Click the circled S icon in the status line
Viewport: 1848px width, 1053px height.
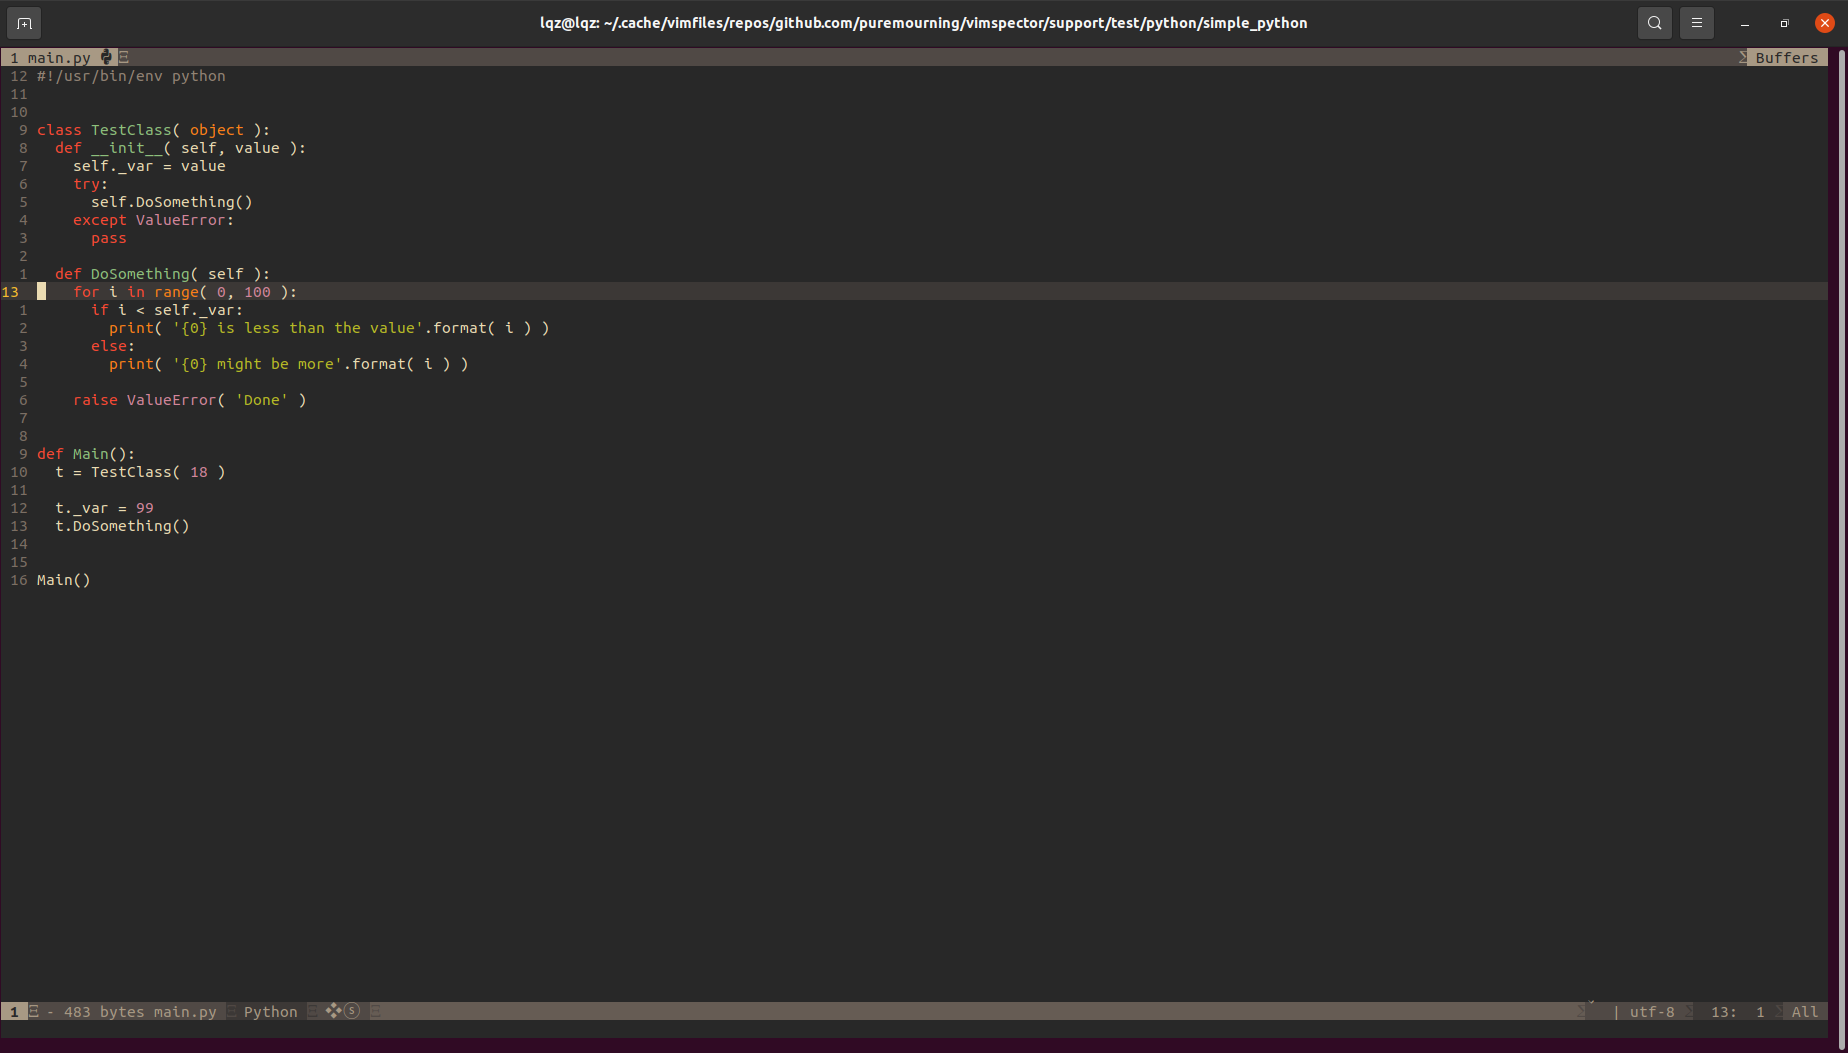click(x=352, y=1011)
